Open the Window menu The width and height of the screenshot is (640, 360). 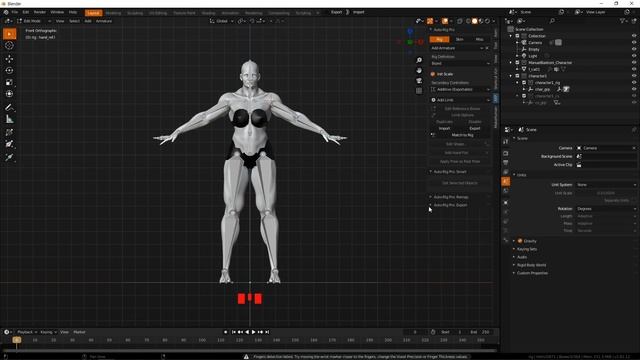57,12
